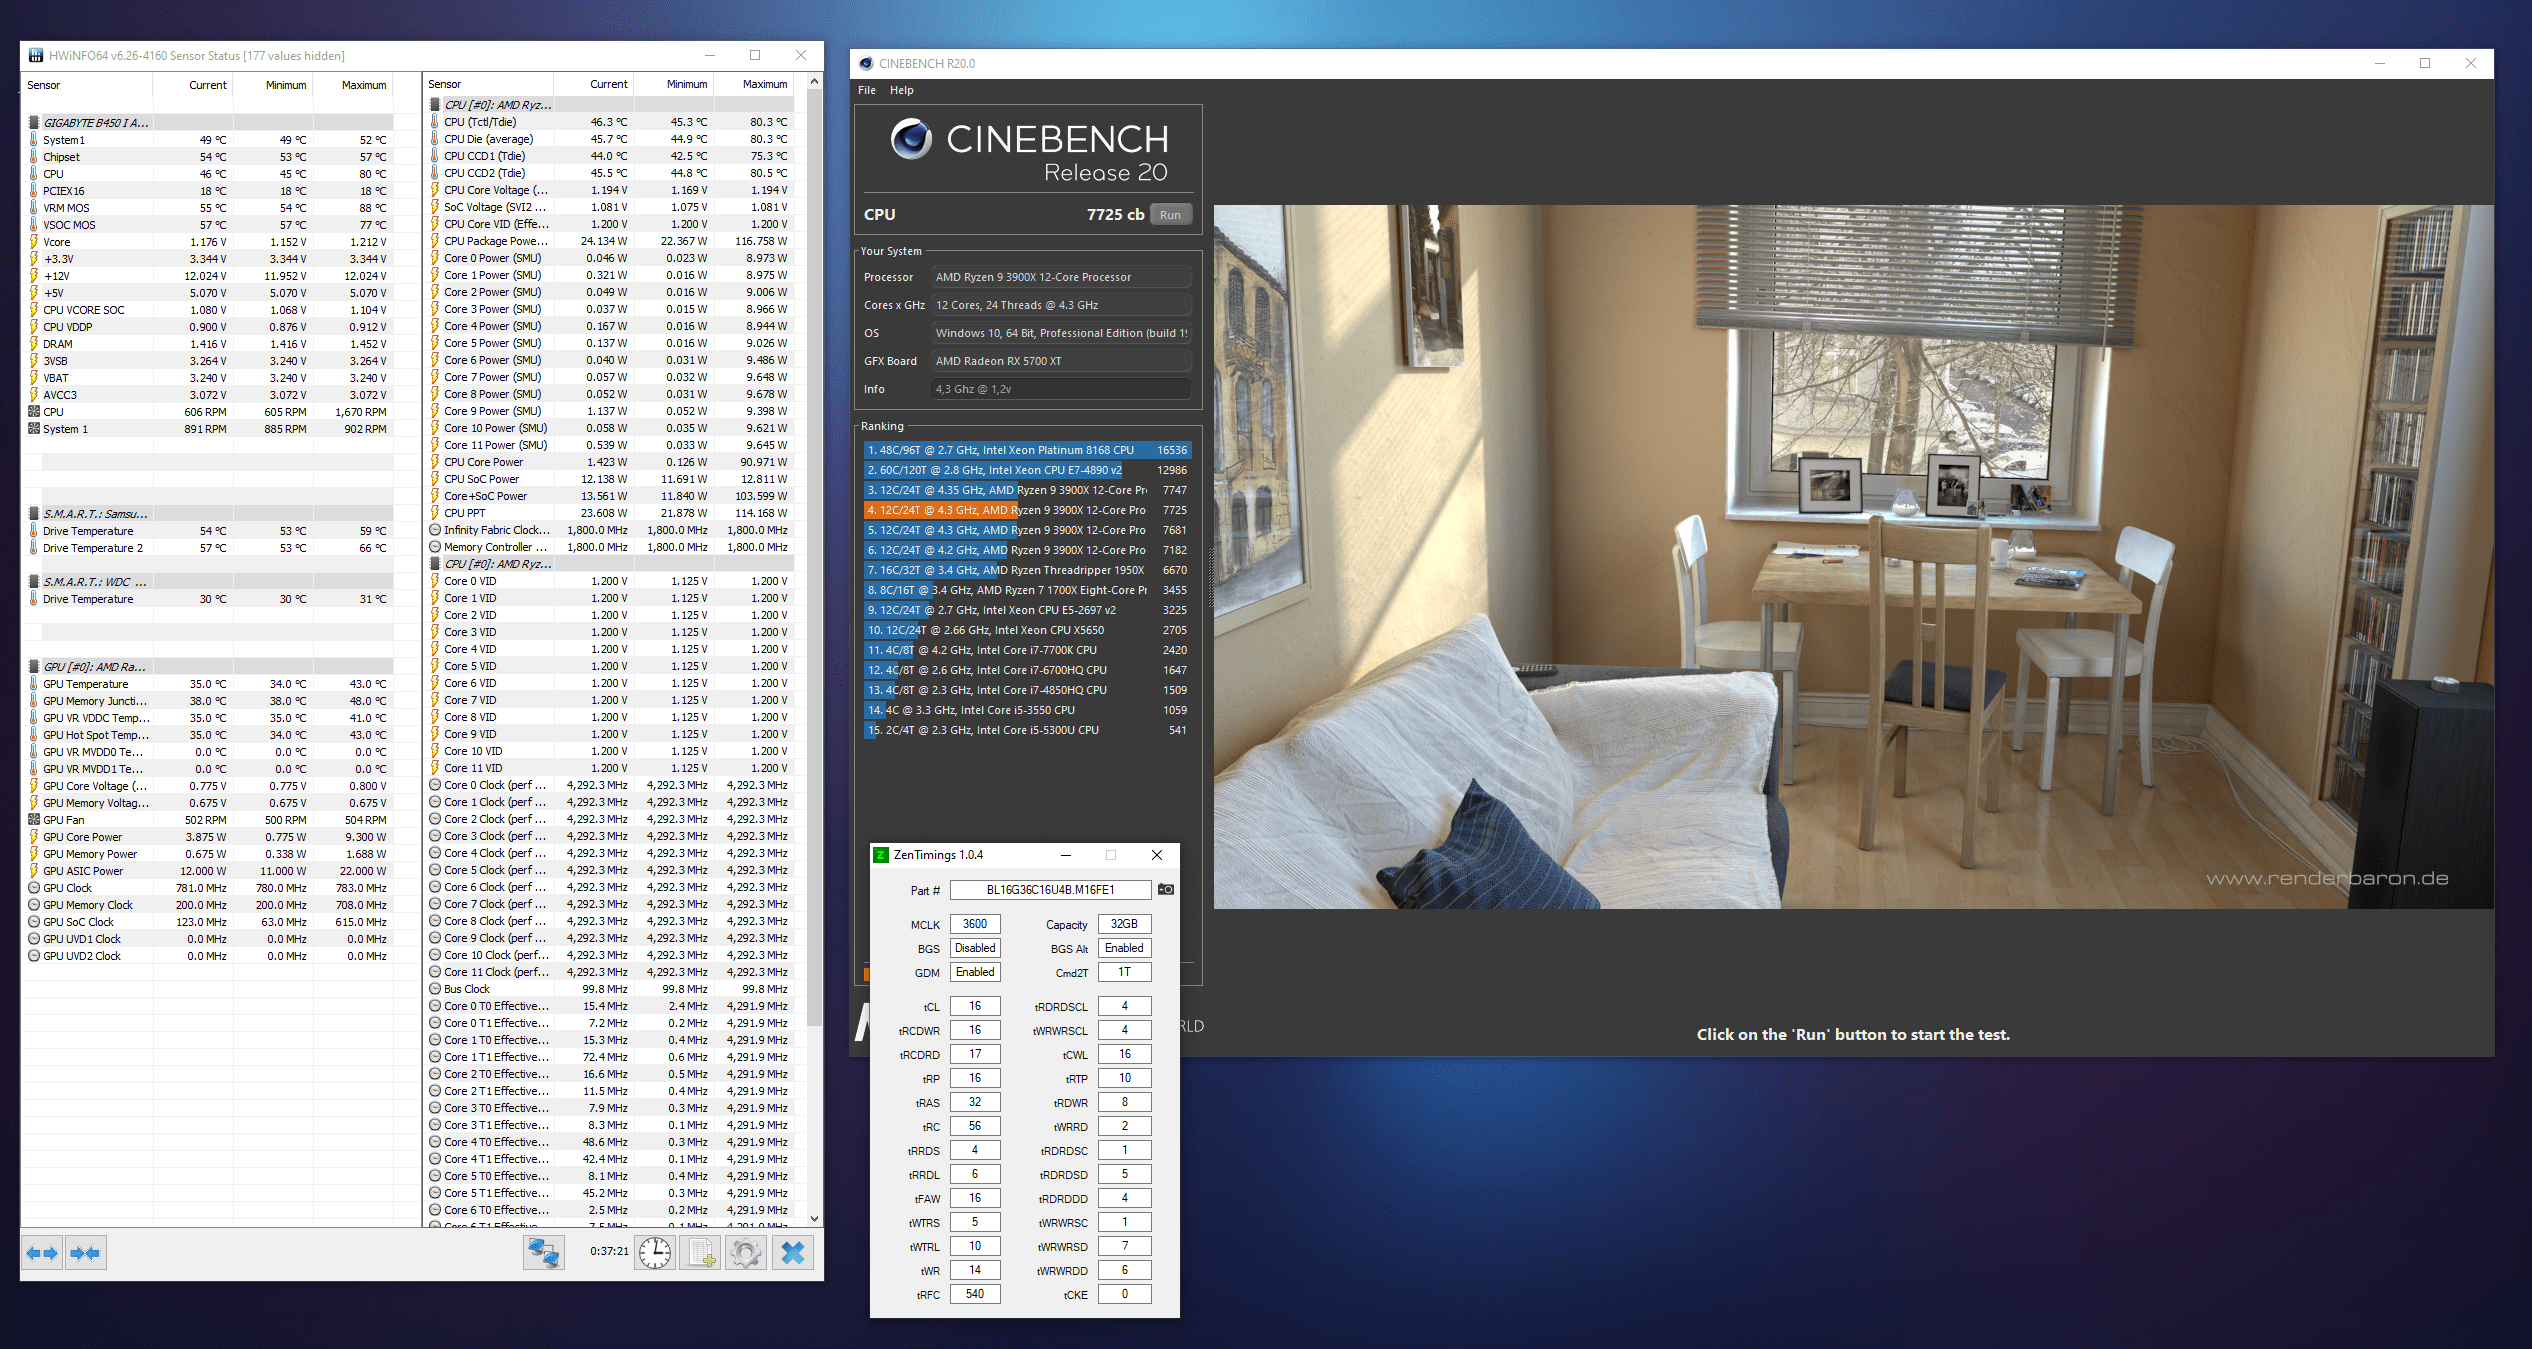Click the tRFC value 540

pos(975,1294)
